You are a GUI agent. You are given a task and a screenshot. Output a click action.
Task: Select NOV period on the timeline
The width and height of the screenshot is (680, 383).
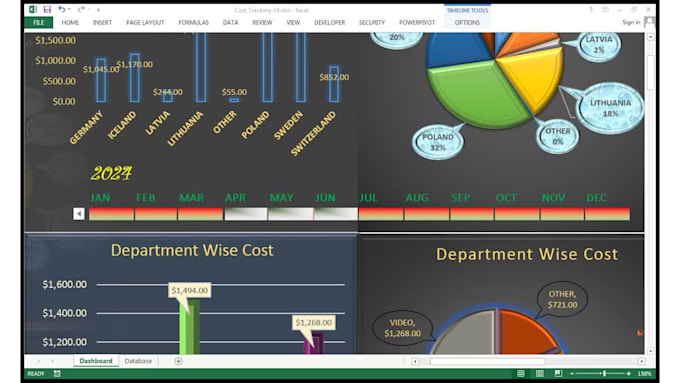(562, 214)
